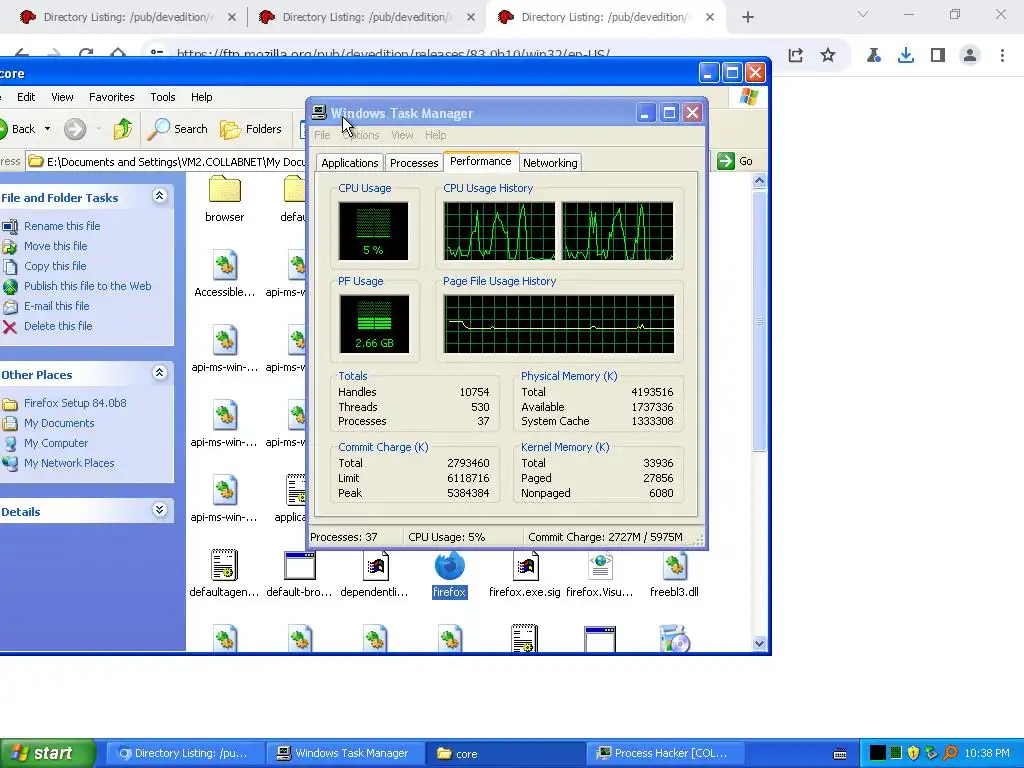Open the Explorer Favorites menu

pyautogui.click(x=112, y=97)
